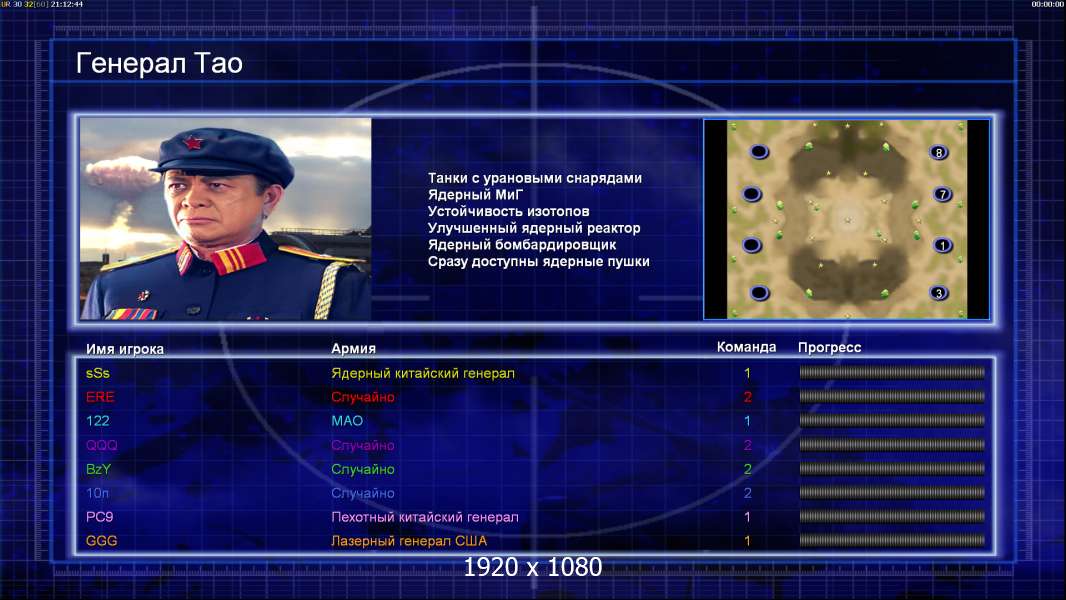This screenshot has height=600, width=1066.
Task: Click bonus 'Устойчивость изотопов'
Action: [x=509, y=211]
